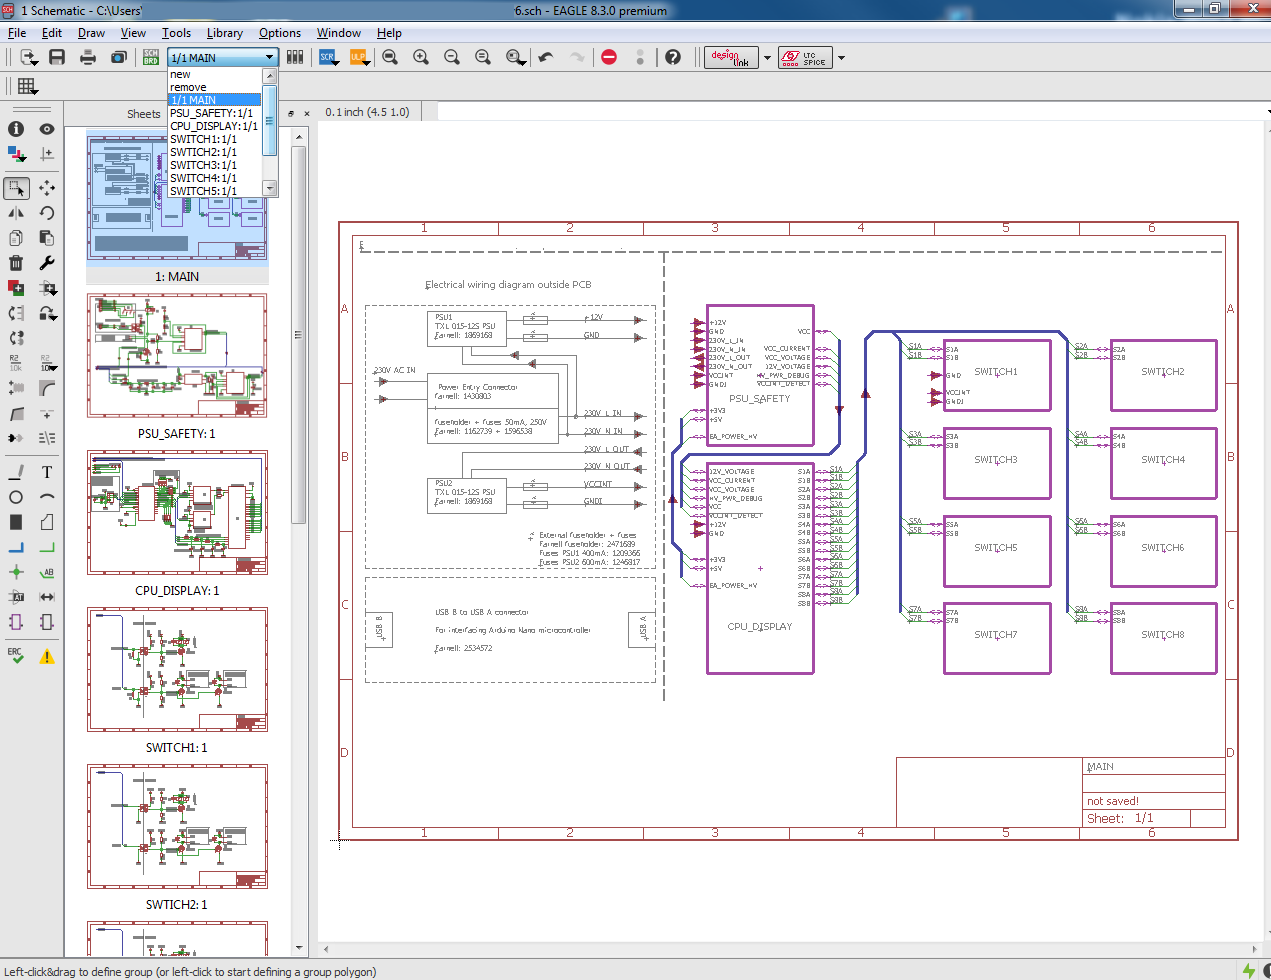Open the Tools menu
Viewport: 1271px width, 980px height.
point(176,33)
